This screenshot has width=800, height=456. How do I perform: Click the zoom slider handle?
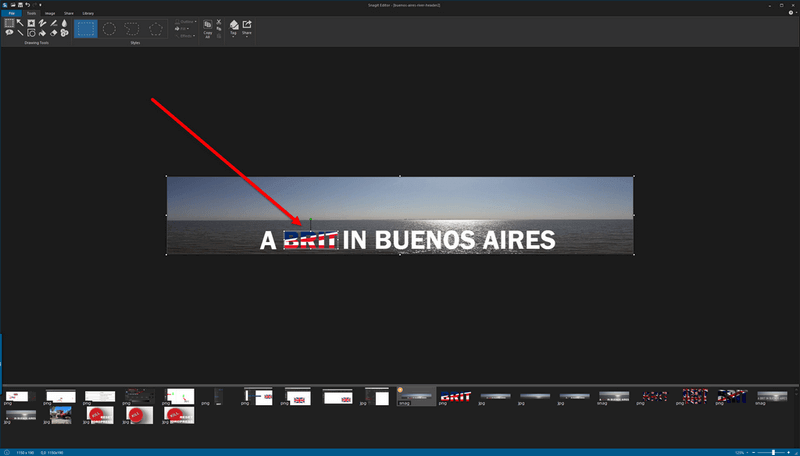773,452
